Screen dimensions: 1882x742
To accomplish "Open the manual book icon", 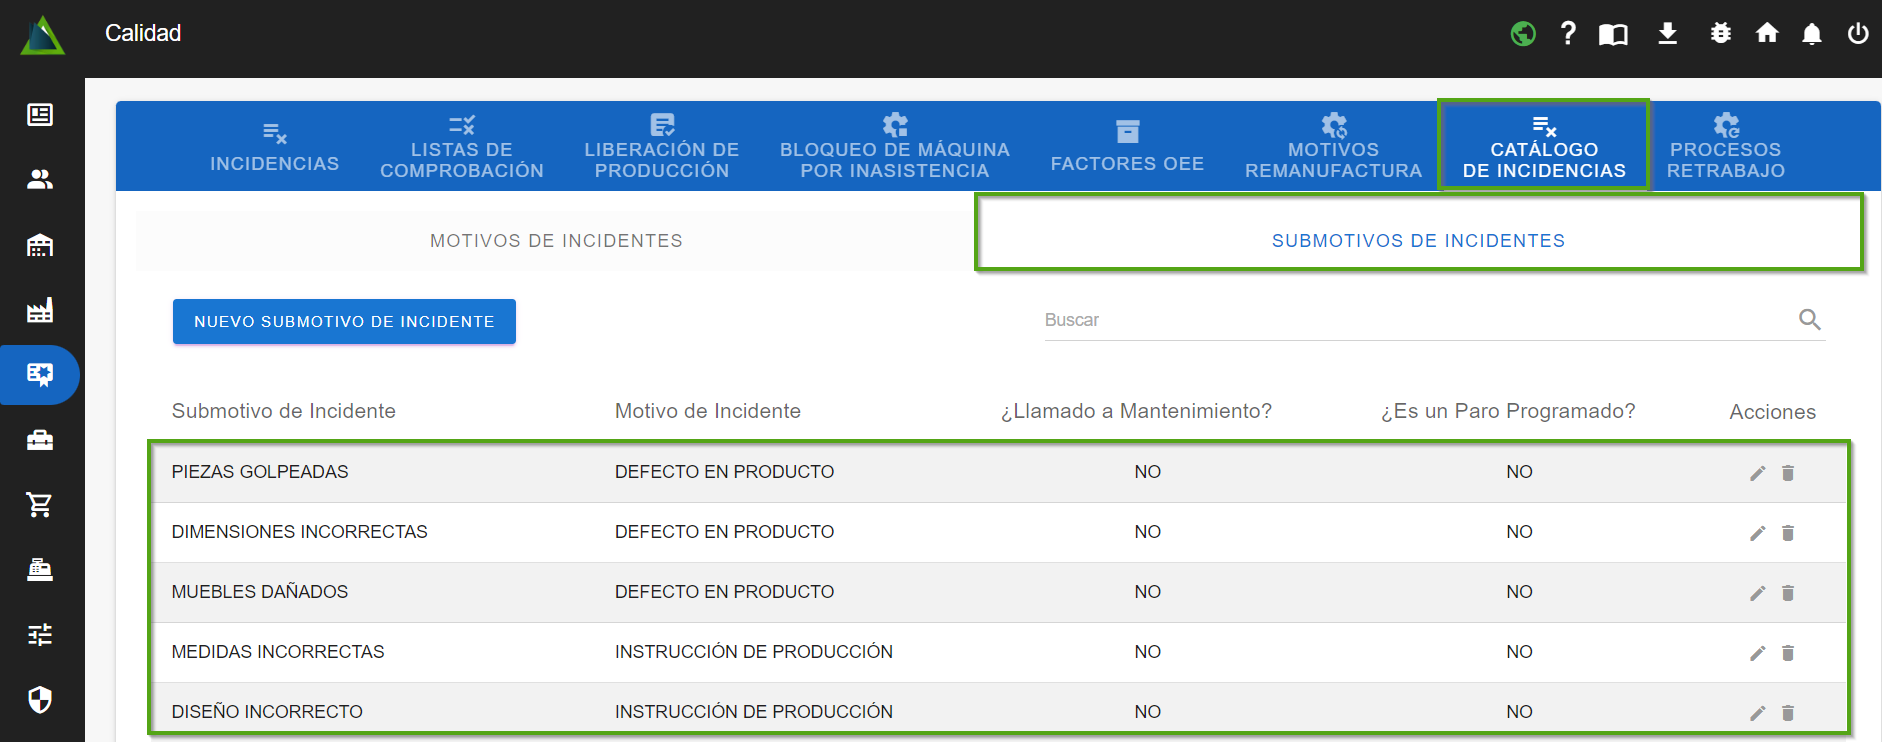I will click(x=1613, y=35).
